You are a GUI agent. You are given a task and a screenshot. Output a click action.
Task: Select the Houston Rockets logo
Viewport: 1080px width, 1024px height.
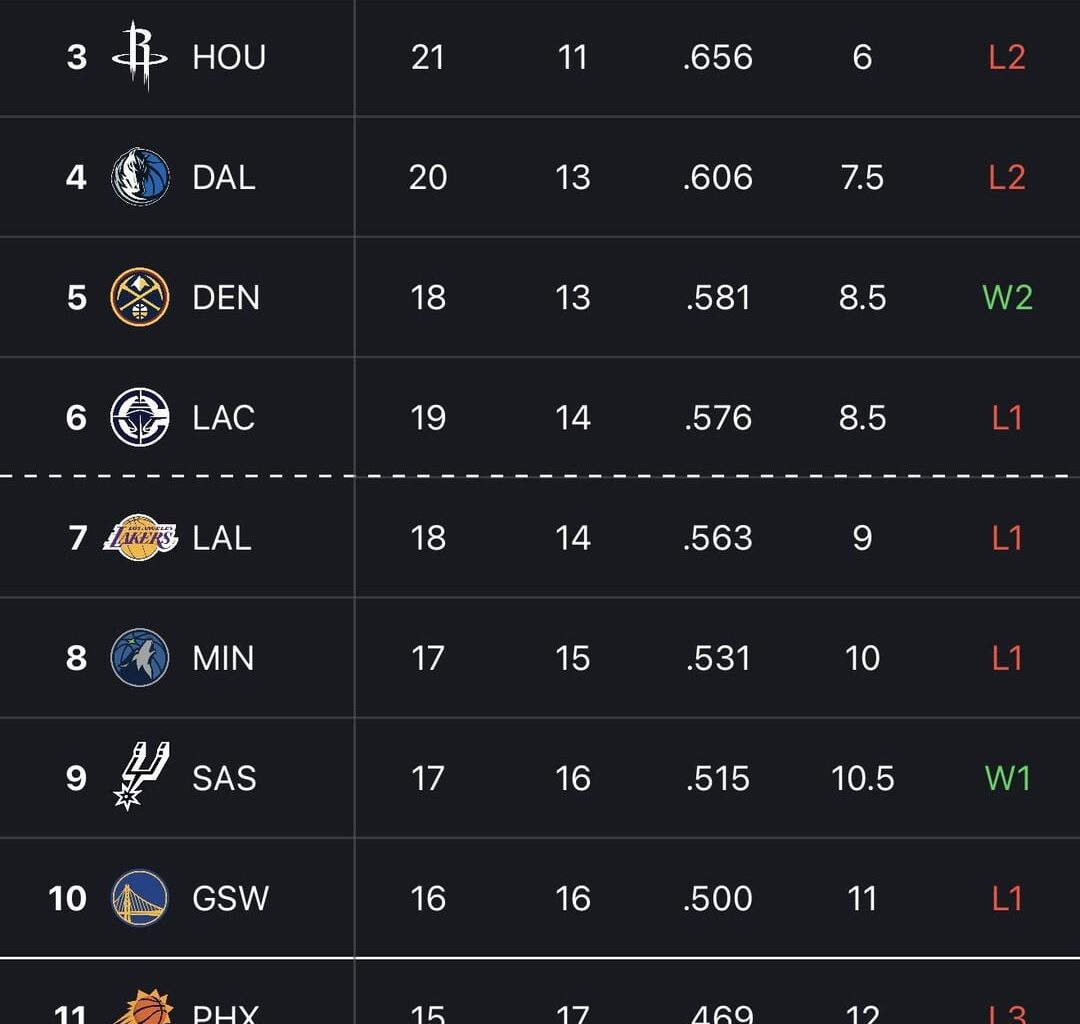[x=138, y=57]
